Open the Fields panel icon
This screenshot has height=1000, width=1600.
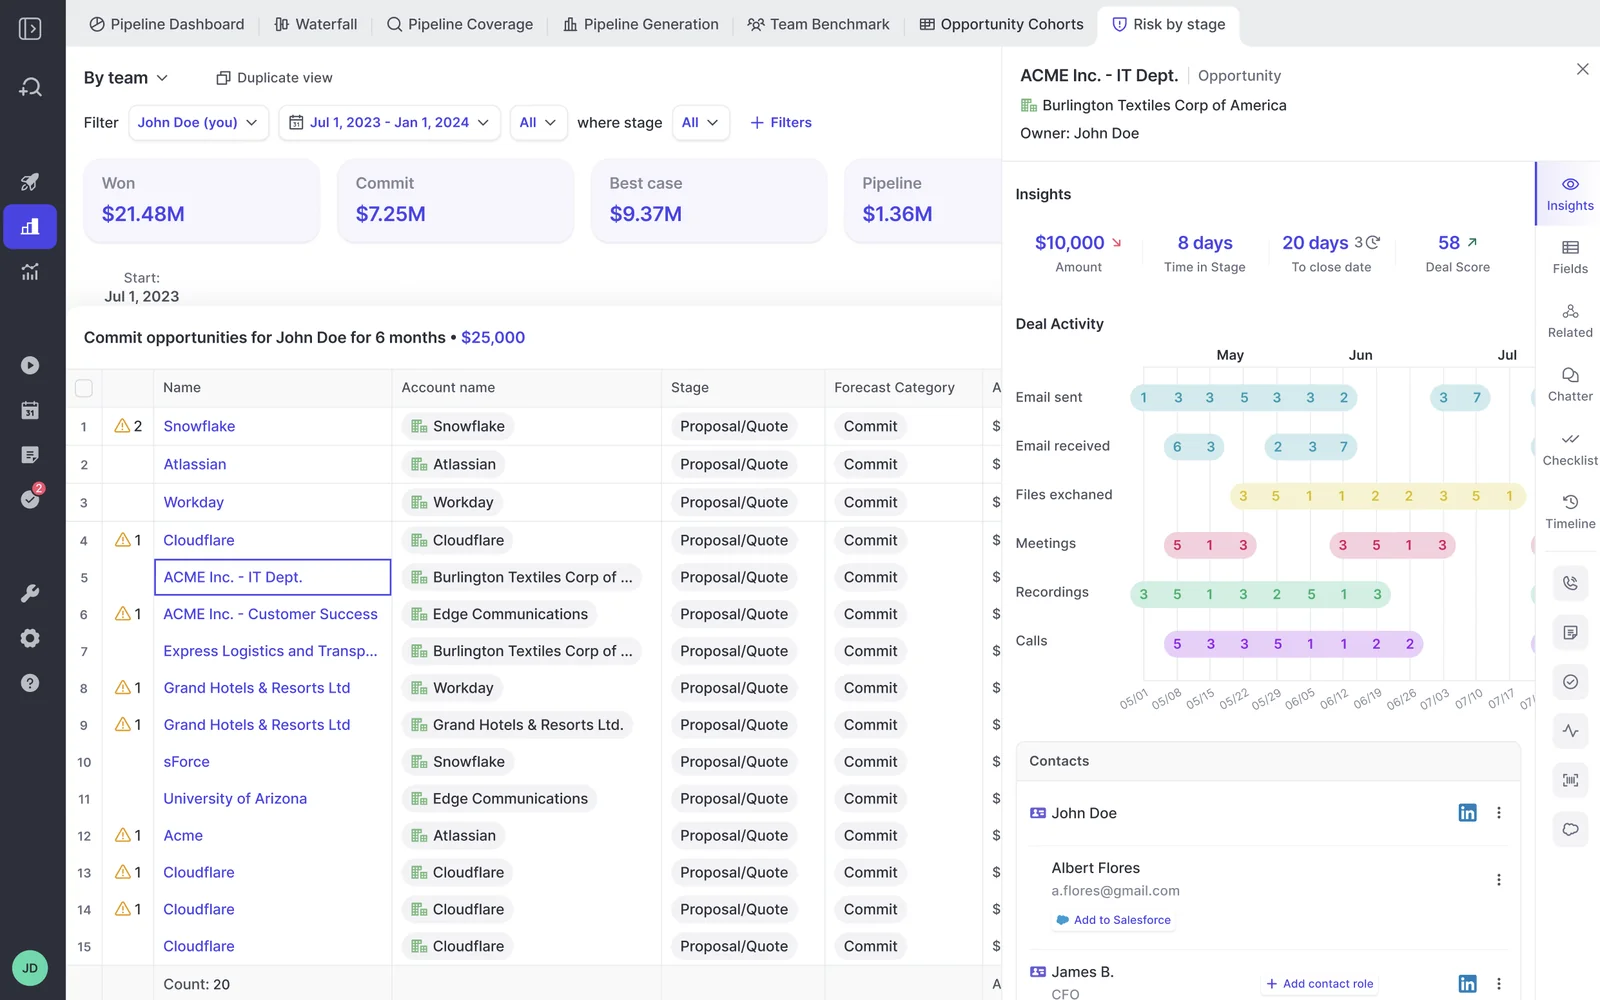coord(1570,257)
